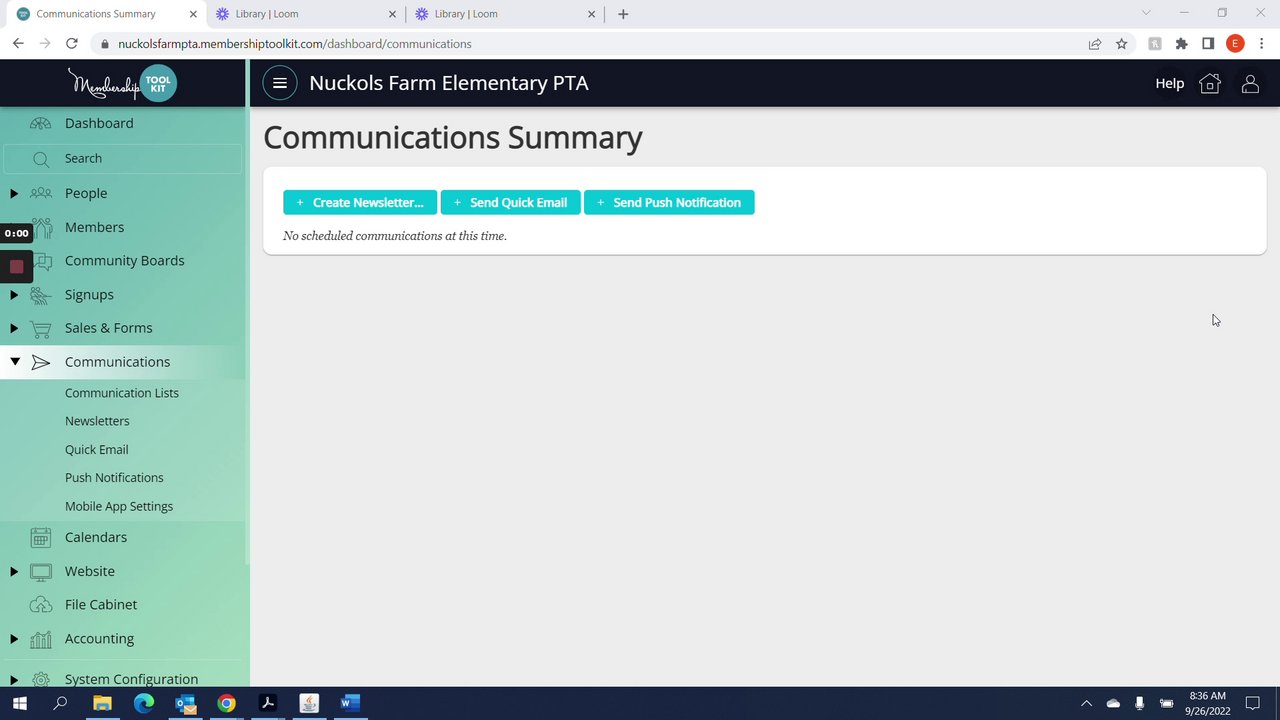Go back using browser back arrow
Image resolution: width=1280 pixels, height=720 pixels.
pyautogui.click(x=18, y=44)
